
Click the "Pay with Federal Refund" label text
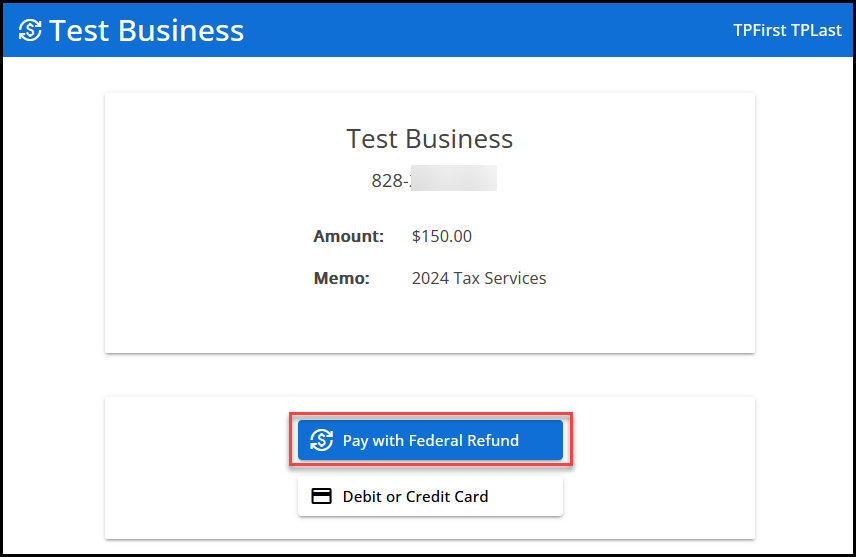tap(430, 440)
